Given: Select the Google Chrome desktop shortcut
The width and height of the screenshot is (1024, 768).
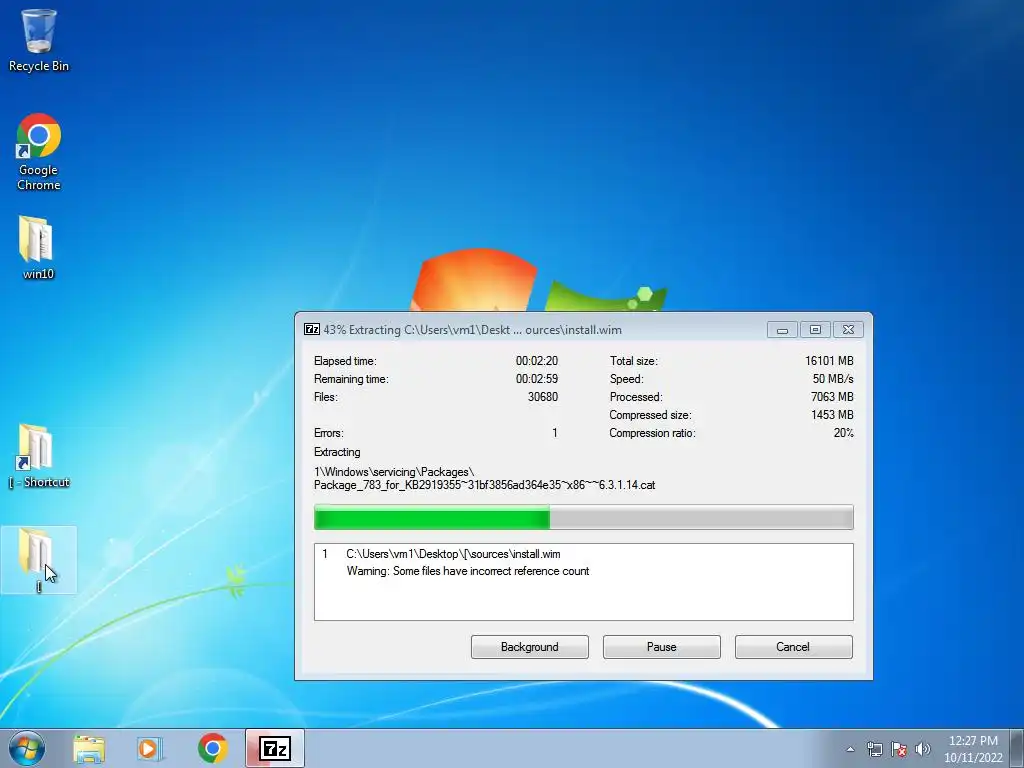Looking at the screenshot, I should coord(39,152).
